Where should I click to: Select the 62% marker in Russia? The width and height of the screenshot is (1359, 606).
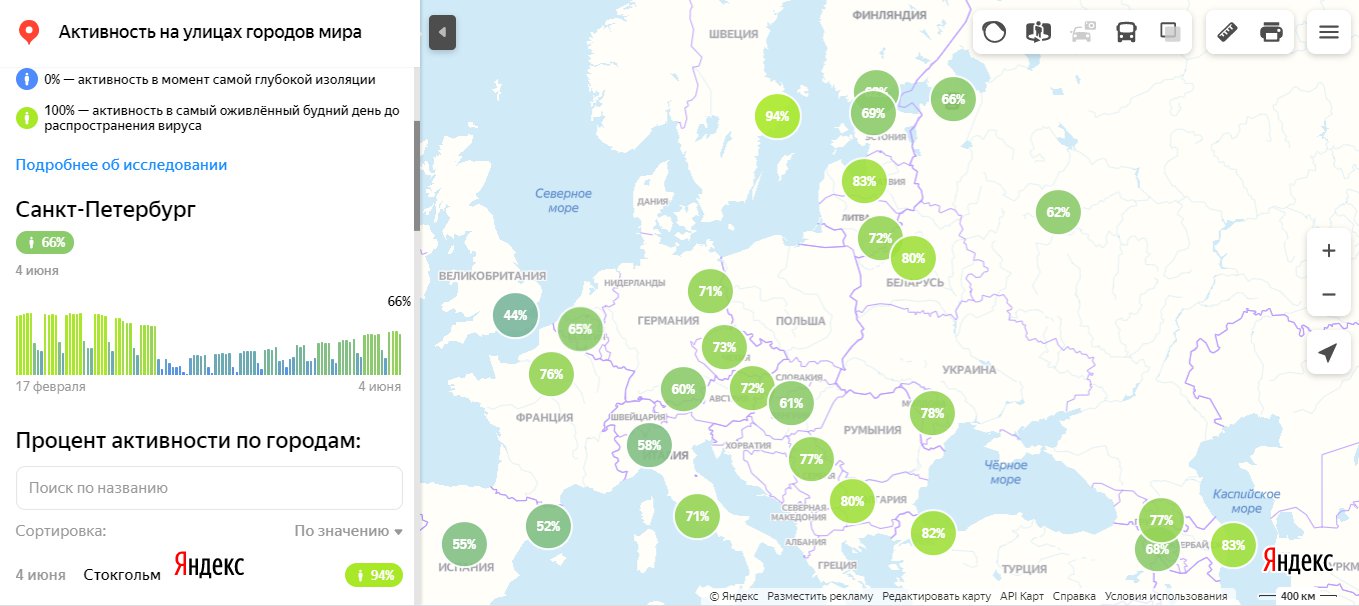[x=1058, y=212]
